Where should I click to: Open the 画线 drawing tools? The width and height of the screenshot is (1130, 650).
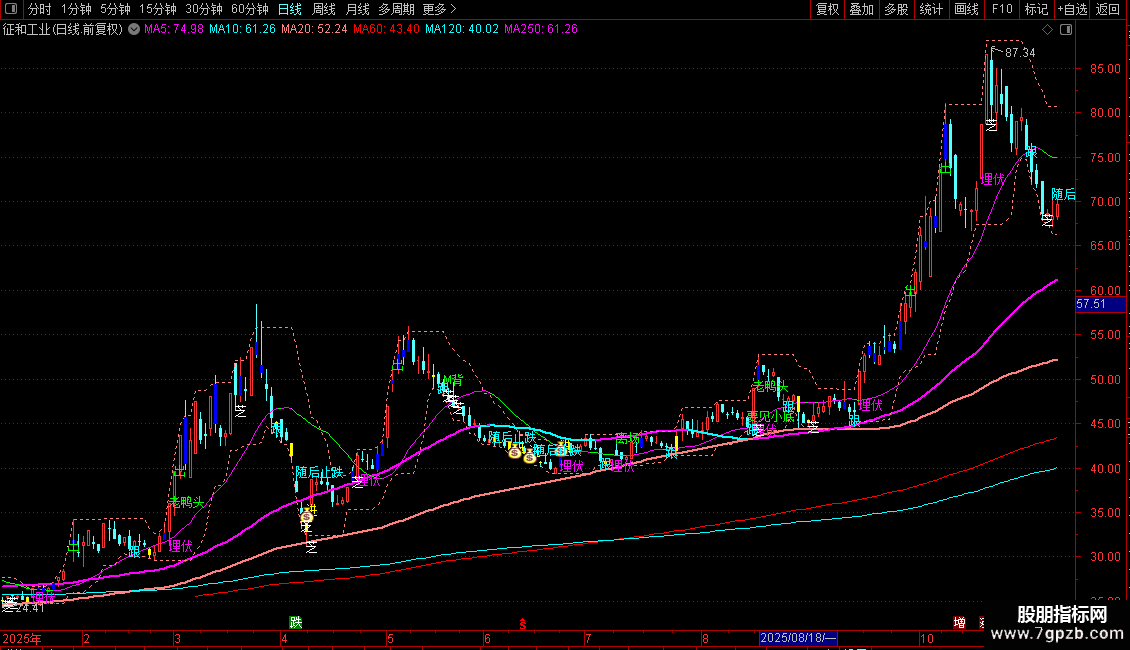pos(966,9)
